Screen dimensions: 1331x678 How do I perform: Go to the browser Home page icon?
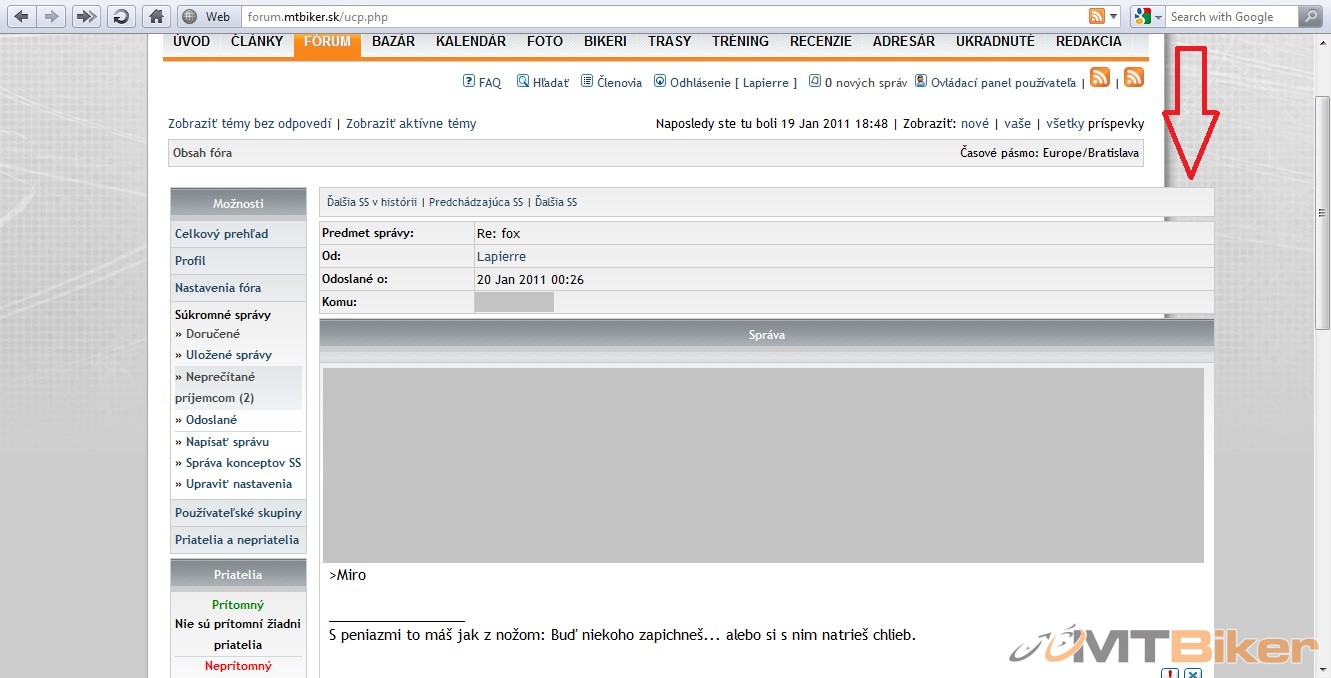click(x=154, y=16)
